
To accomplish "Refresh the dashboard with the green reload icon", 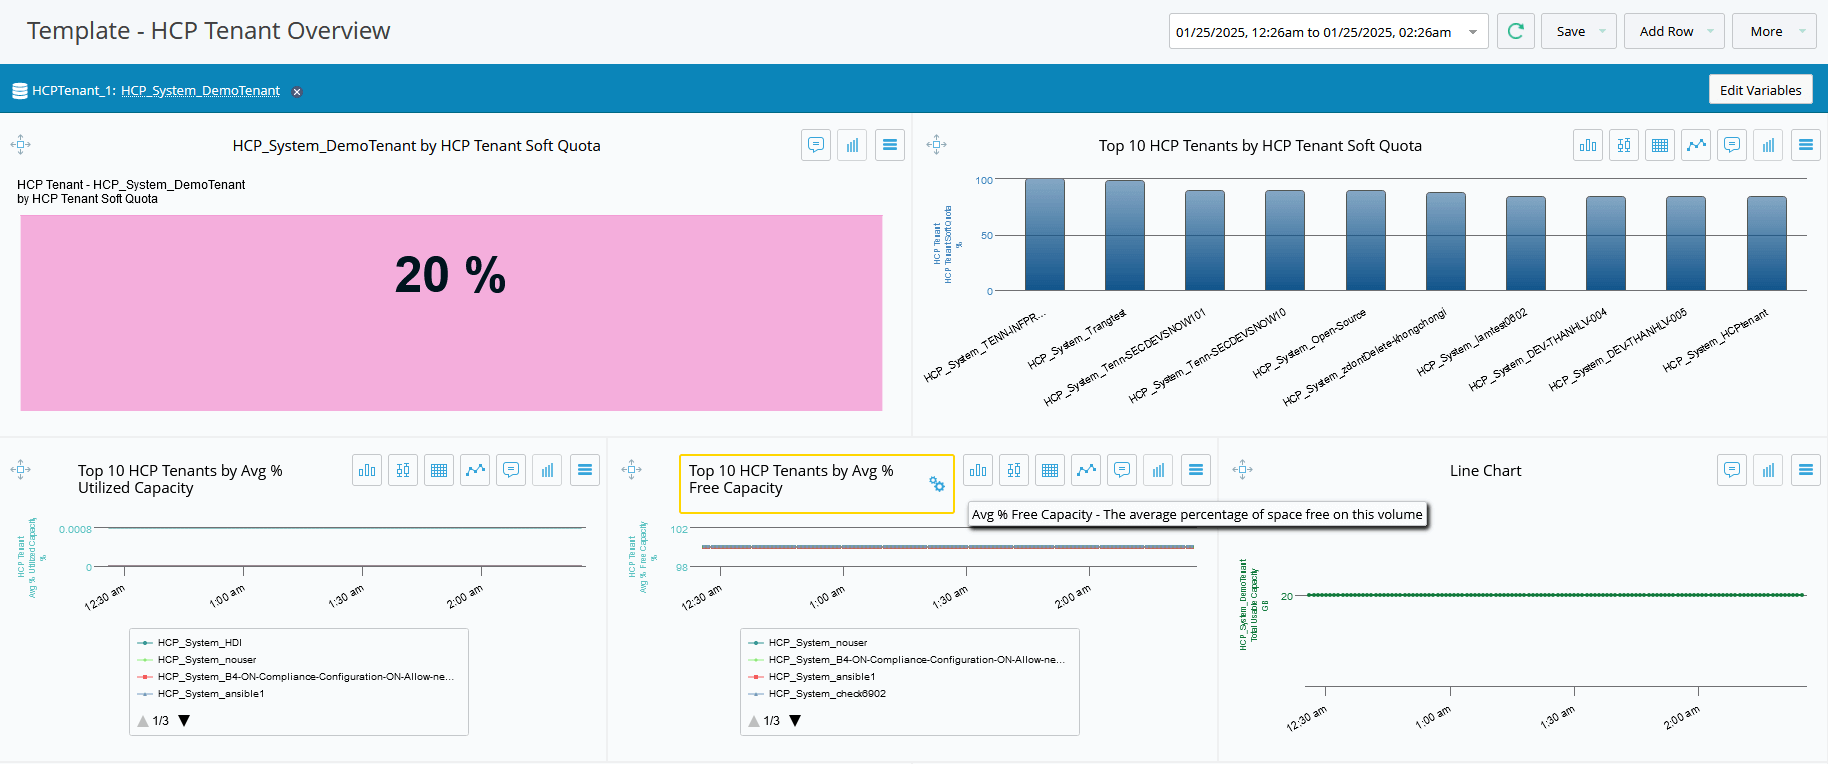I will [1515, 31].
